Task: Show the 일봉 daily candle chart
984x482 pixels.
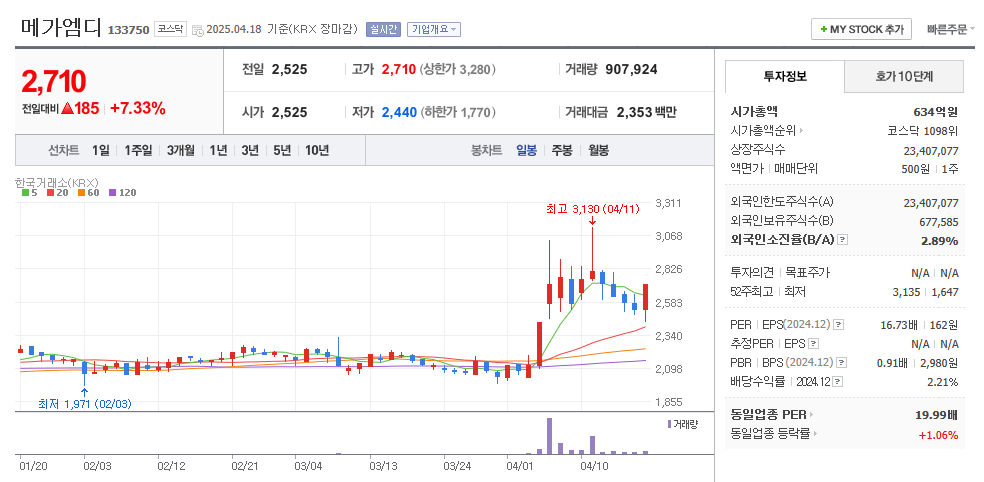Action: pos(526,151)
